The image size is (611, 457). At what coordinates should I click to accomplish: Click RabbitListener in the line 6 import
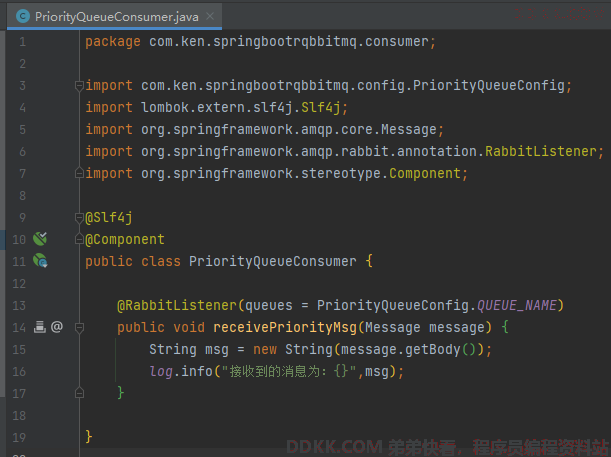540,151
